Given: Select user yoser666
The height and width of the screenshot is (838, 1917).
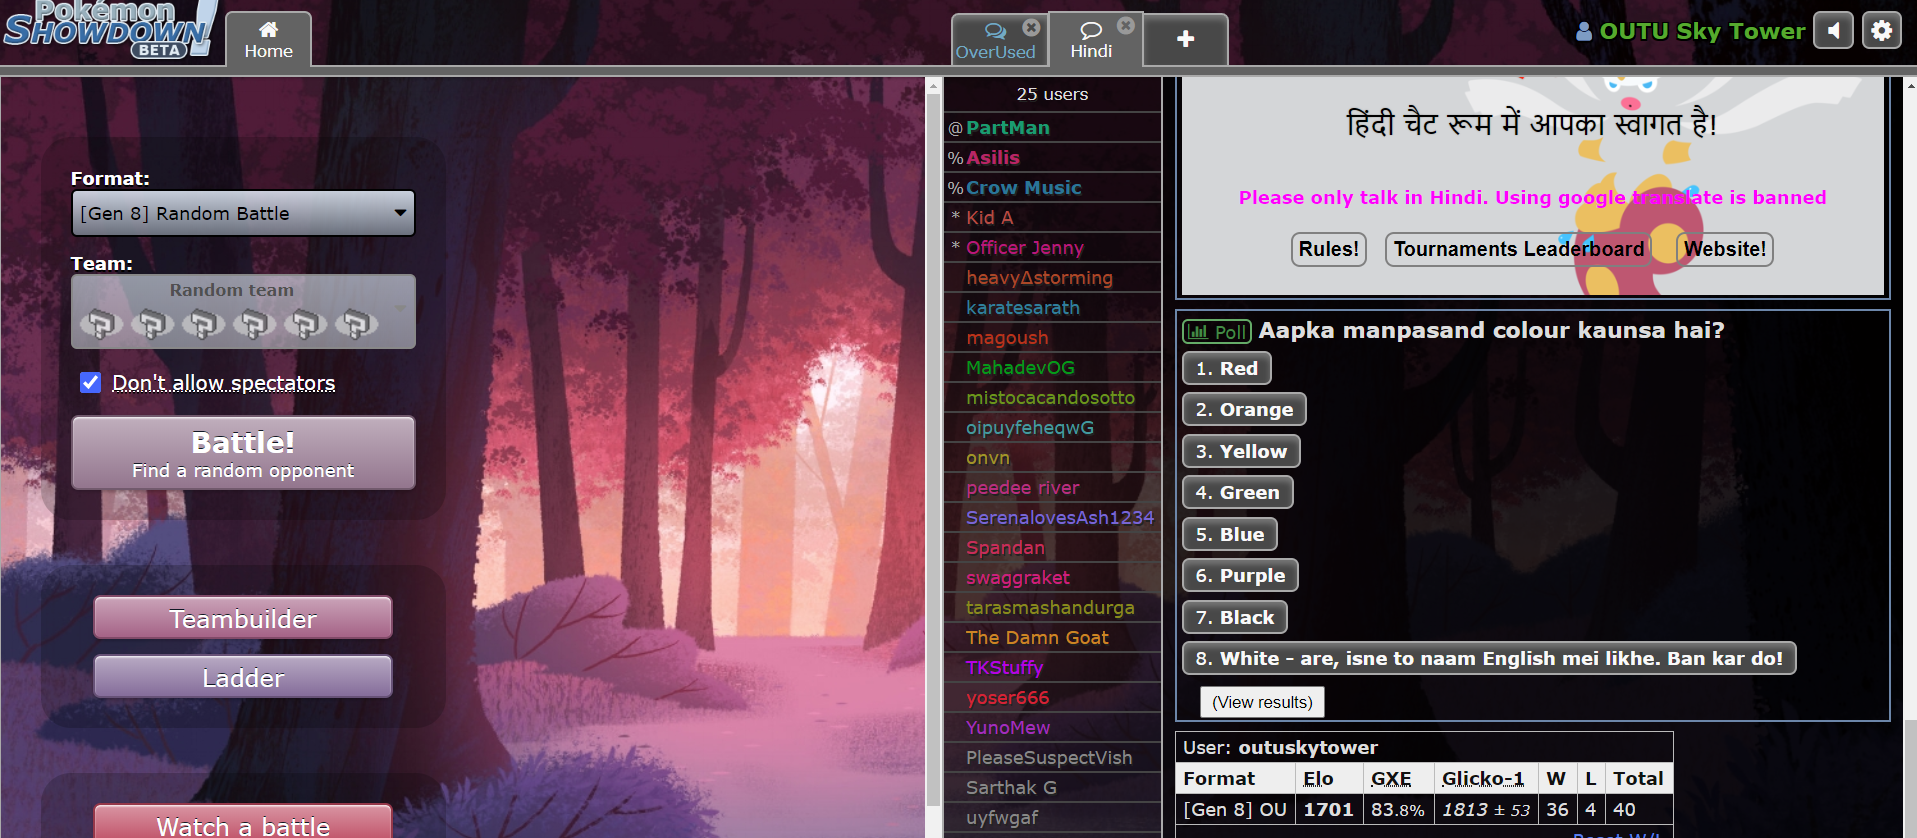Looking at the screenshot, I should (1052, 697).
